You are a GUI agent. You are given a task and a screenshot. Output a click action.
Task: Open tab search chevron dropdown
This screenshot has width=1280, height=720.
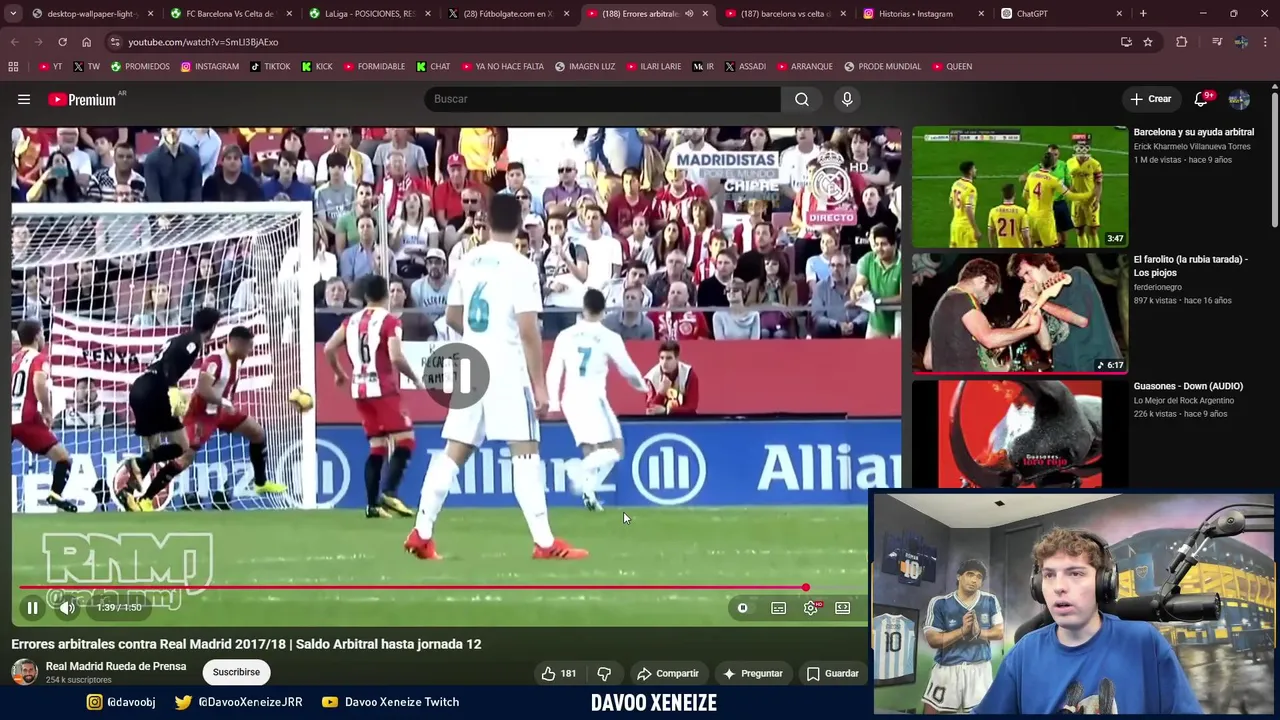coord(14,14)
